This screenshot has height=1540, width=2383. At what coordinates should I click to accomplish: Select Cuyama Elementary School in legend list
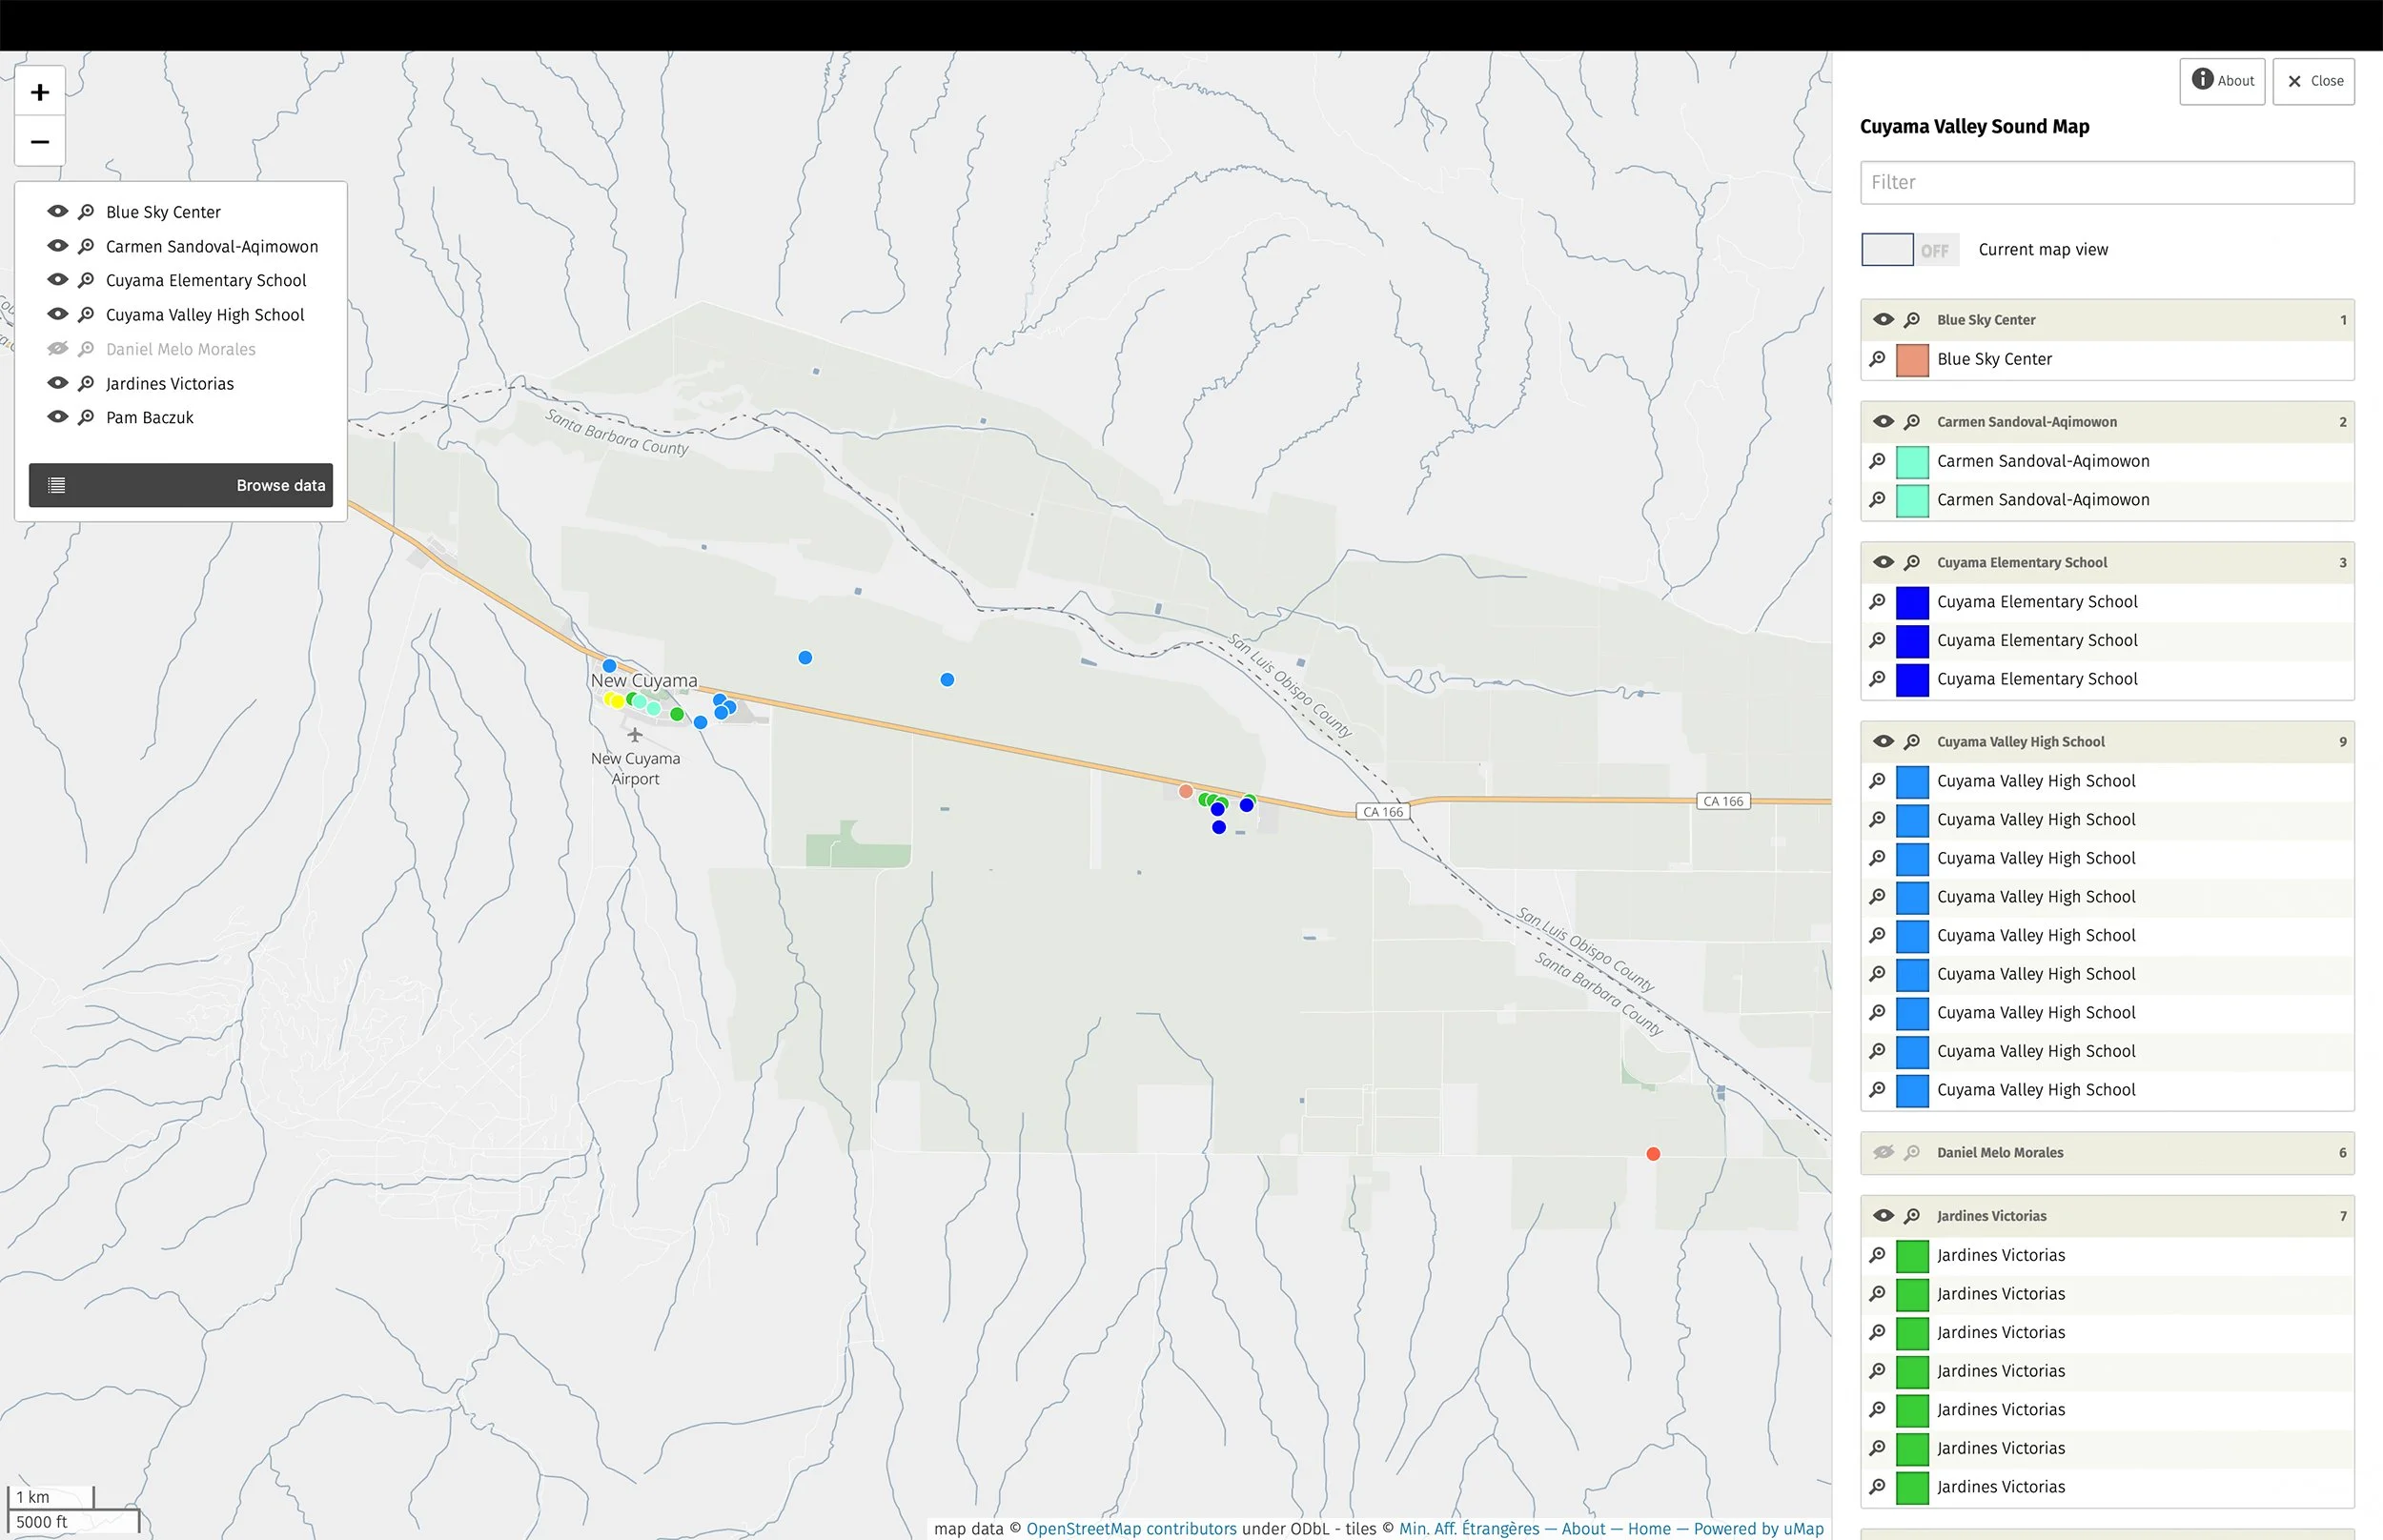pyautogui.click(x=206, y=281)
